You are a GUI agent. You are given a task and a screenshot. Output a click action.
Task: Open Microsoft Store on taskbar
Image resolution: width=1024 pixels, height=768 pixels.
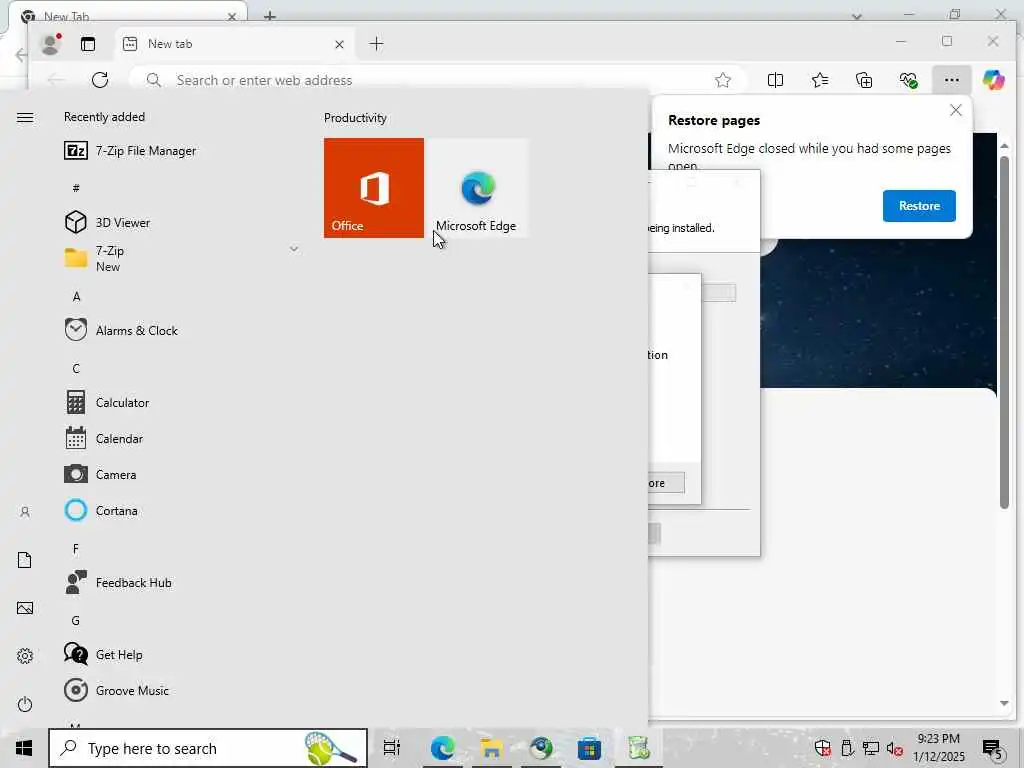(x=589, y=748)
